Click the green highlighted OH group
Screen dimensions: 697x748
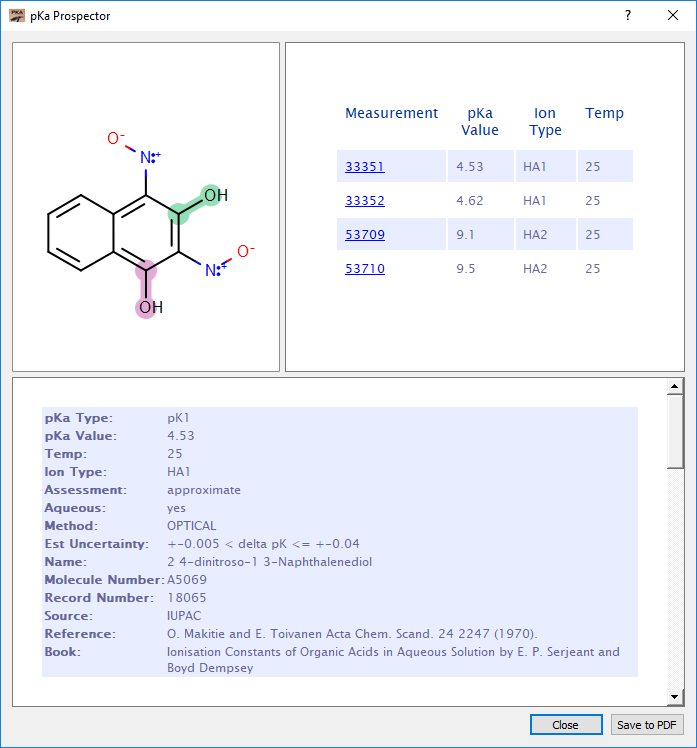click(212, 196)
